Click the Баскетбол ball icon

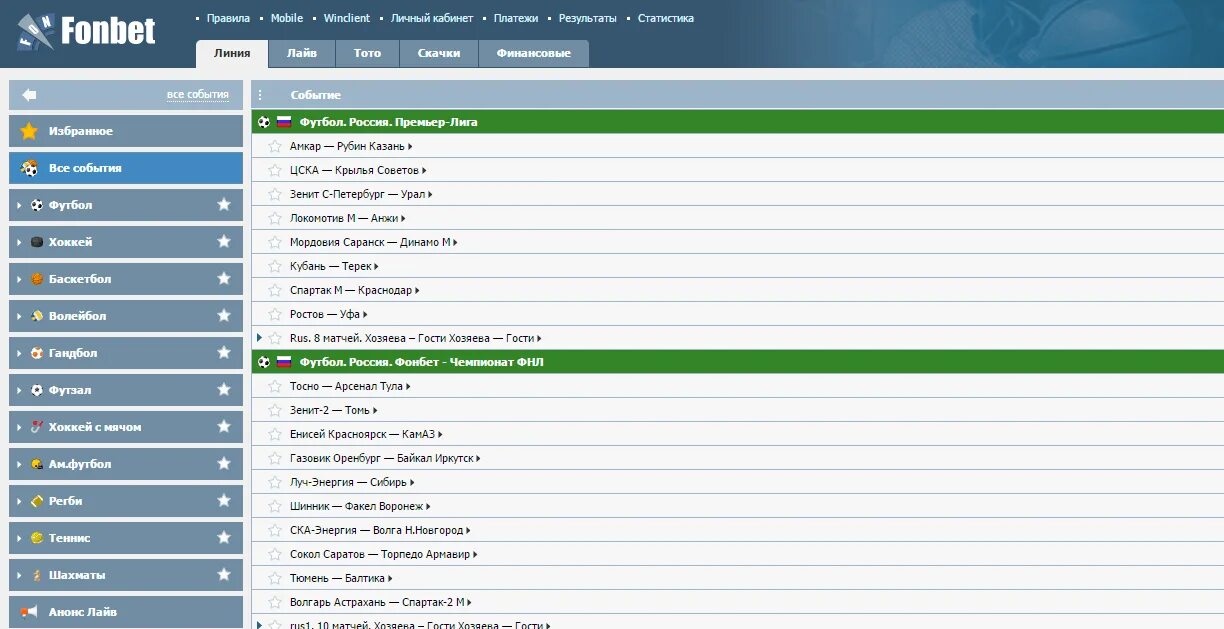[x=37, y=279]
